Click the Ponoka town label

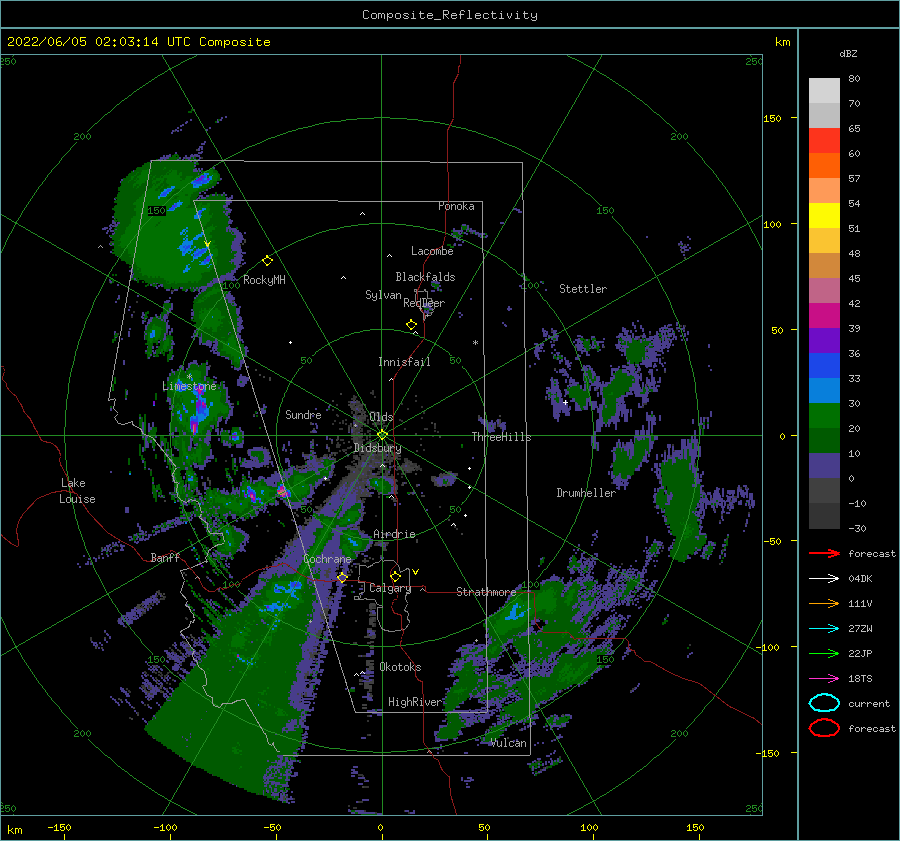pyautogui.click(x=456, y=206)
